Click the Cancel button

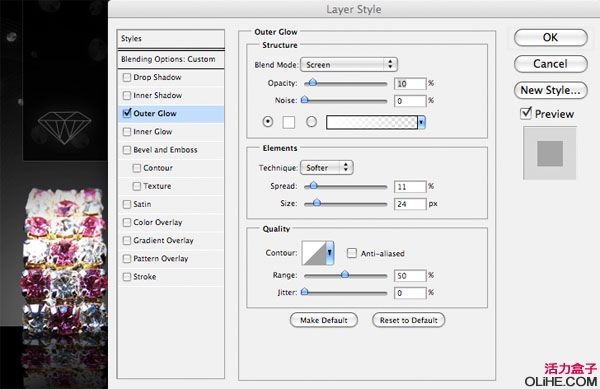click(x=551, y=64)
